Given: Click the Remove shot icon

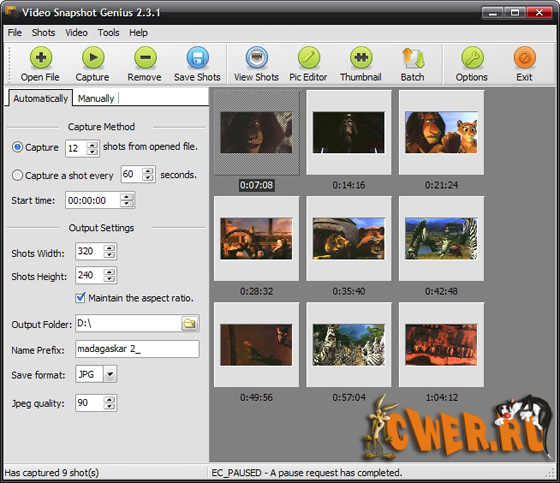Looking at the screenshot, I should point(145,58).
